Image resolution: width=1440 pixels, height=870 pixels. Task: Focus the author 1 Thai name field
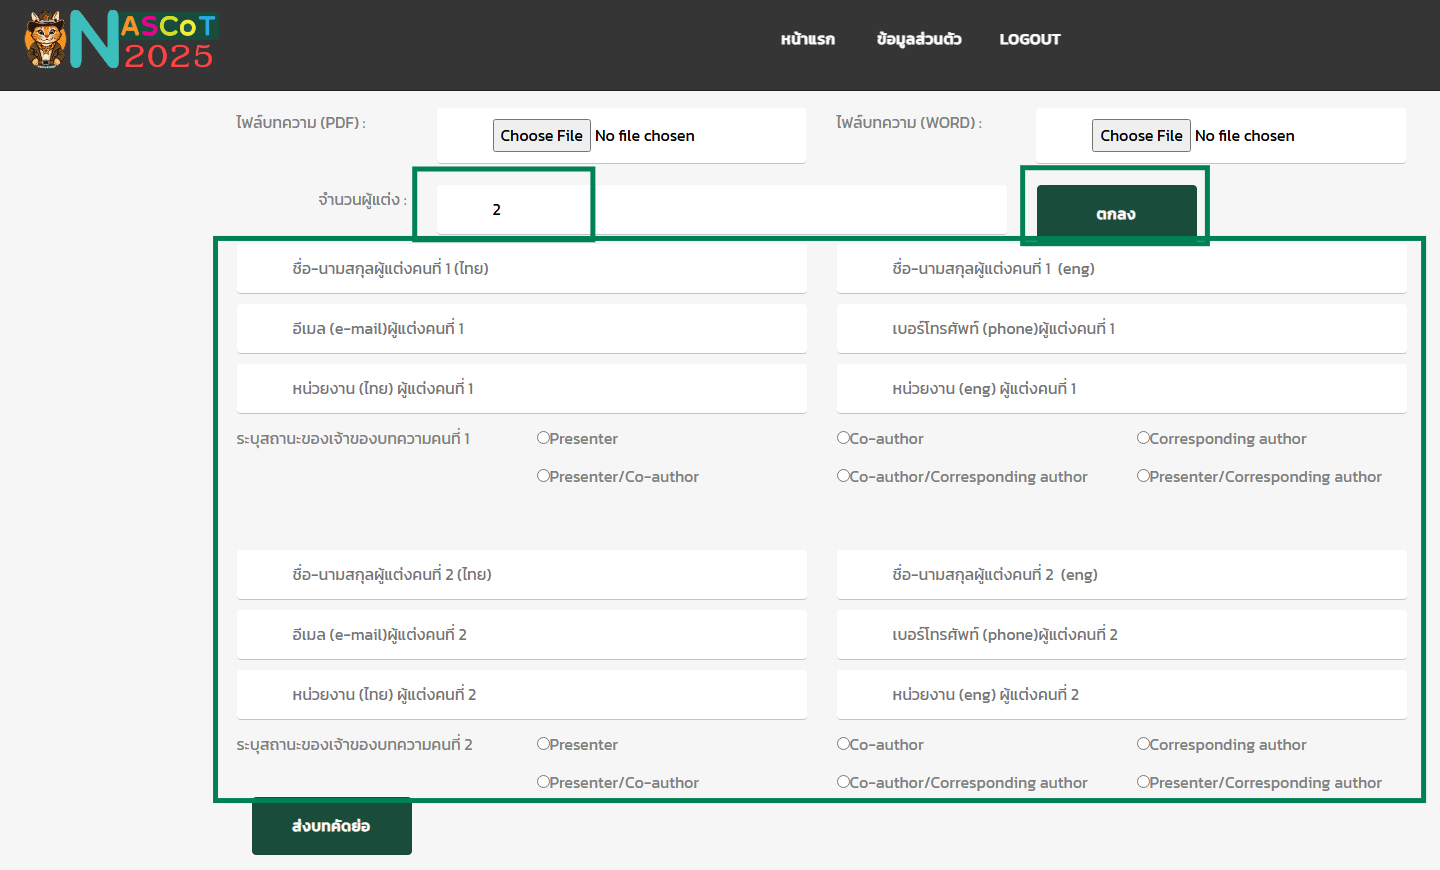[x=521, y=268]
